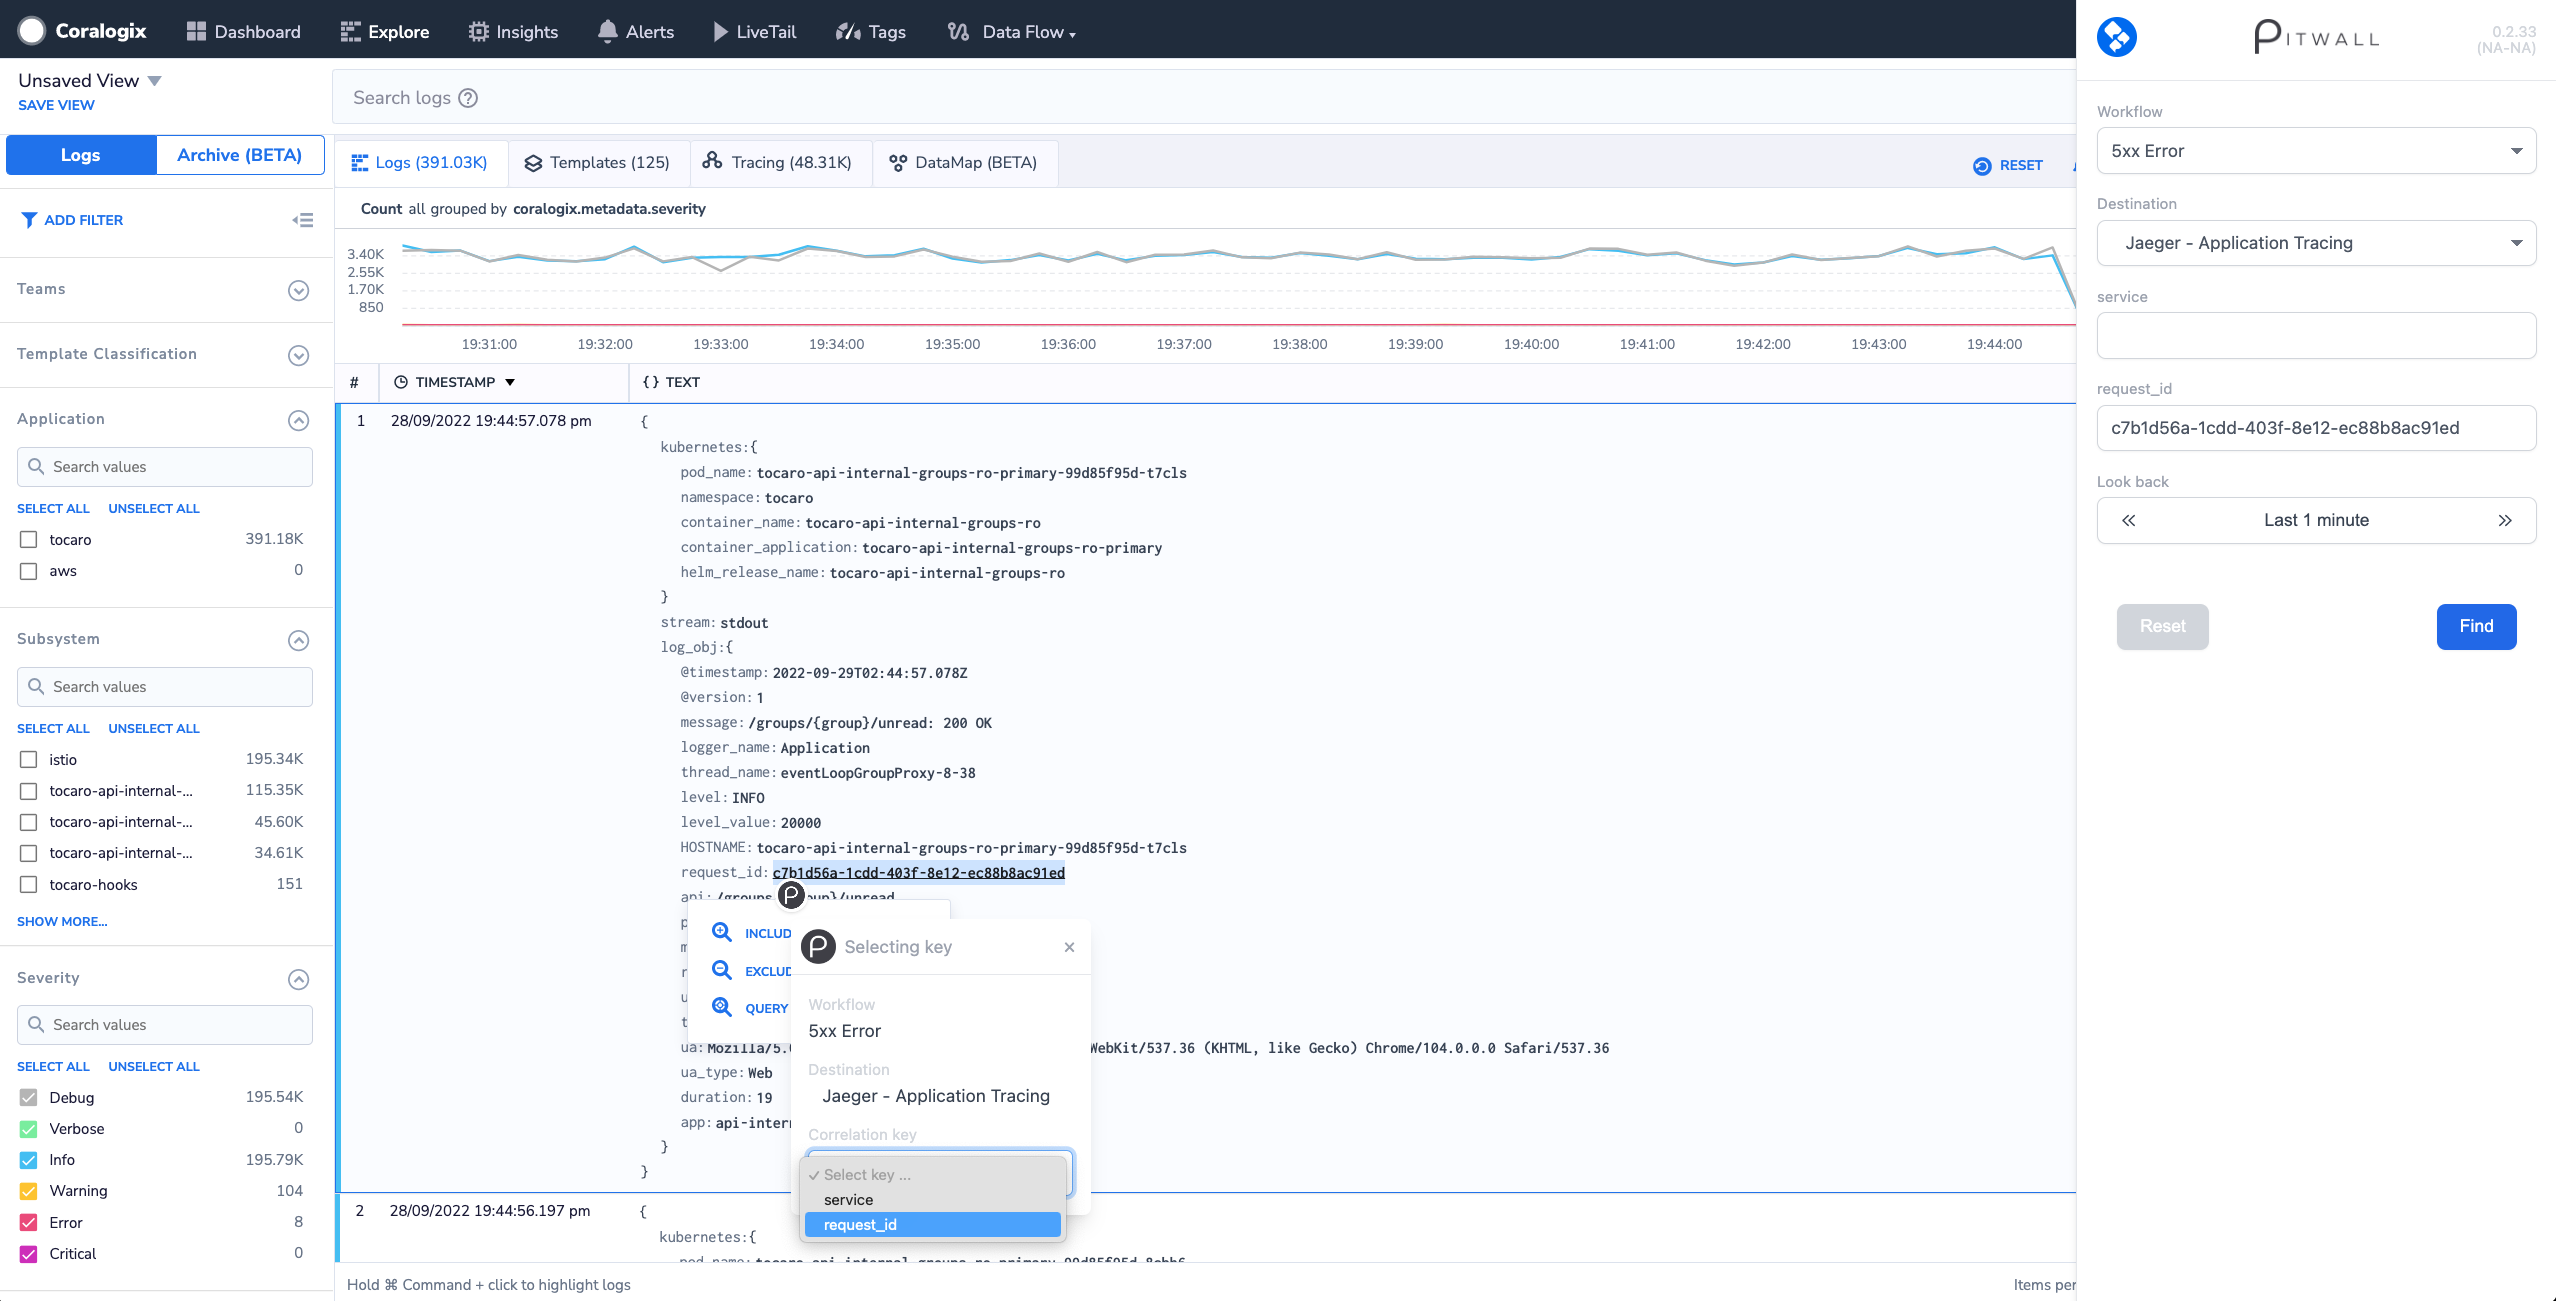Click the EXCLUDE magnifier icon in popup

[722, 970]
